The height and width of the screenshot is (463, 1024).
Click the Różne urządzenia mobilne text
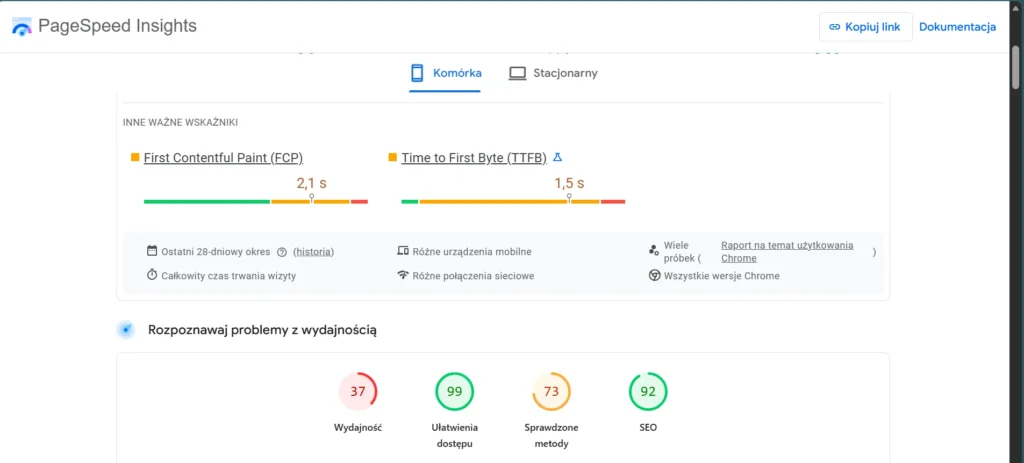[472, 251]
